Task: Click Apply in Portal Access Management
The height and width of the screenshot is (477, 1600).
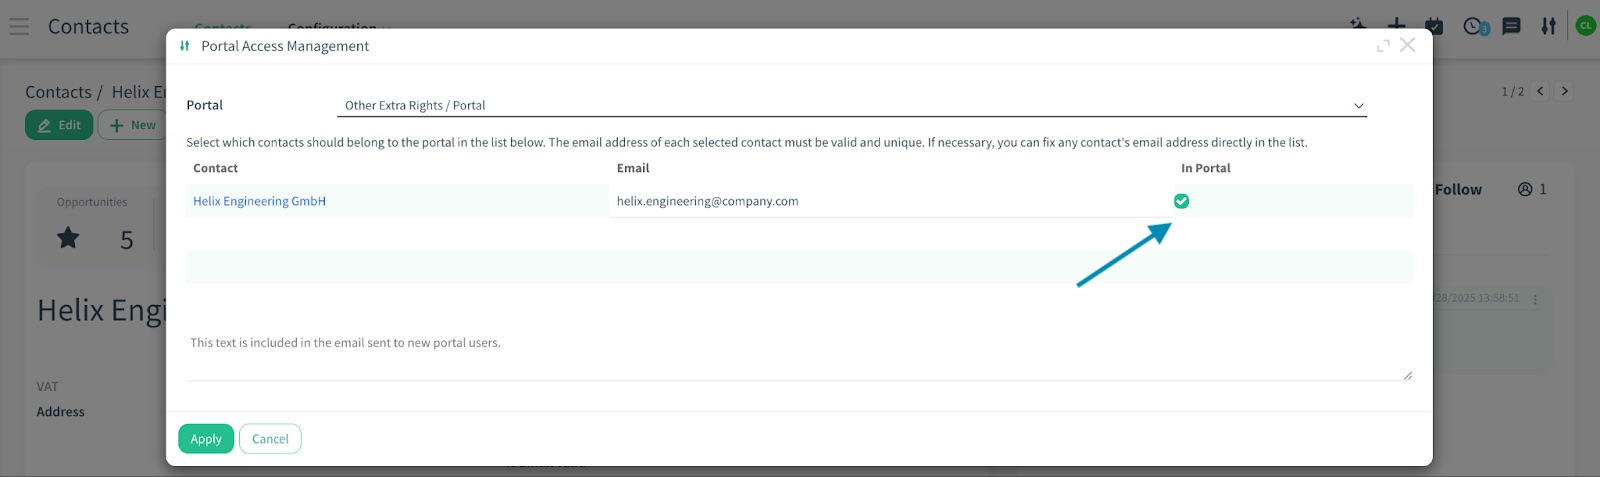Action: click(x=206, y=439)
